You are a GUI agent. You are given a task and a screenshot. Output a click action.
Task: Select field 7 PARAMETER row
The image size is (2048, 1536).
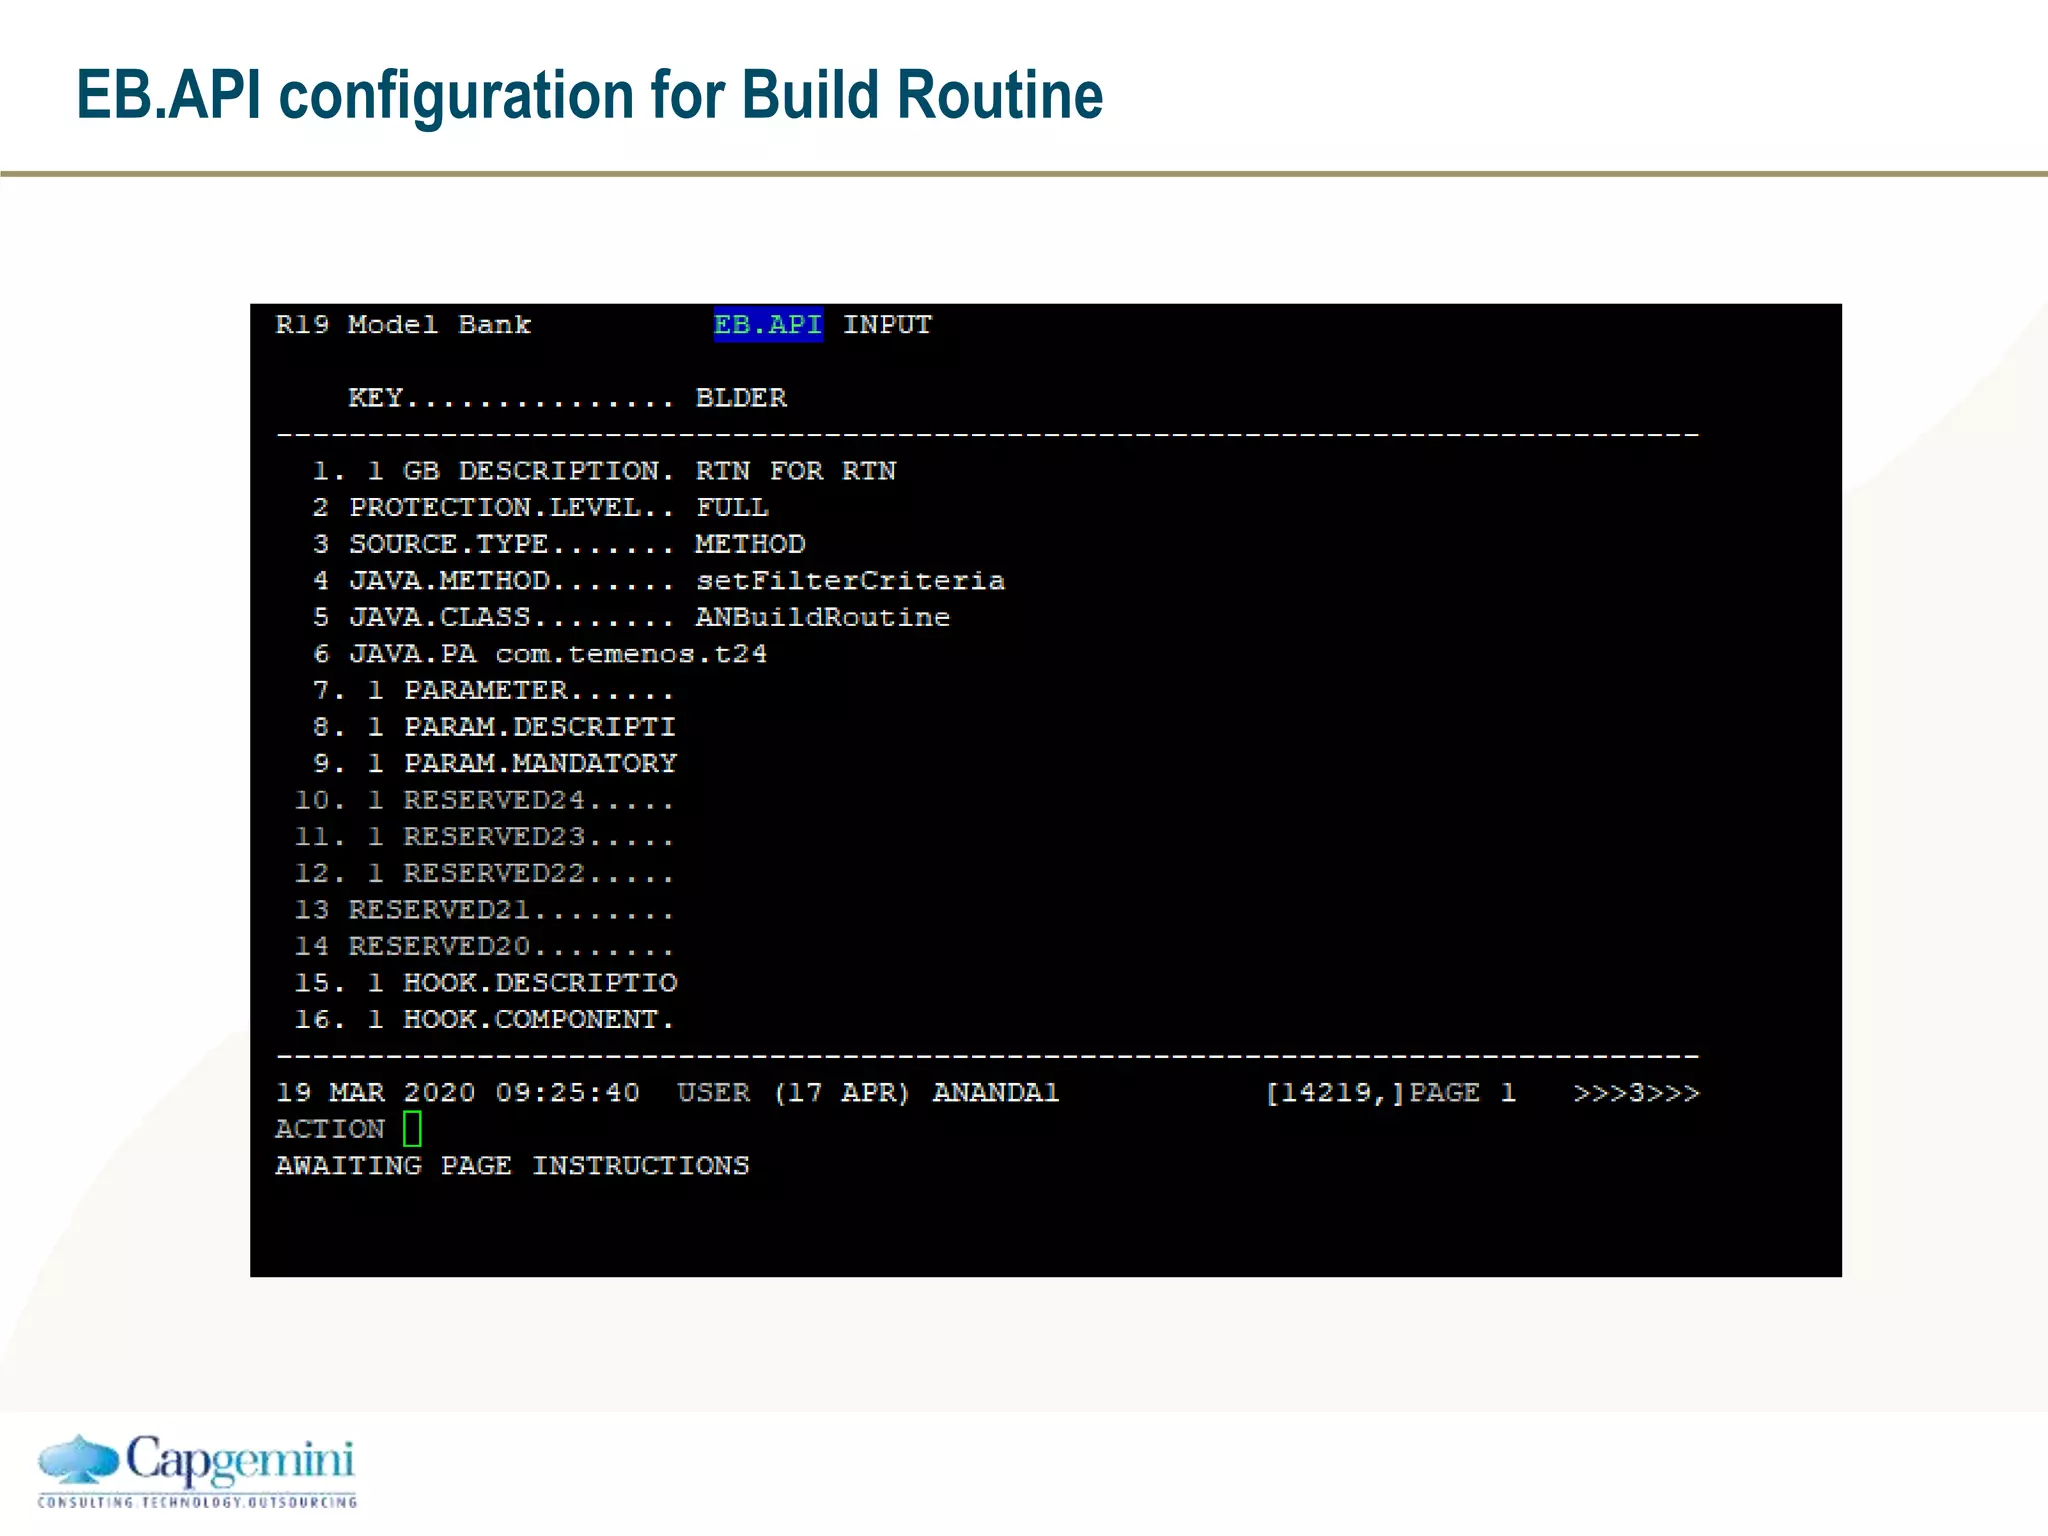click(x=493, y=690)
